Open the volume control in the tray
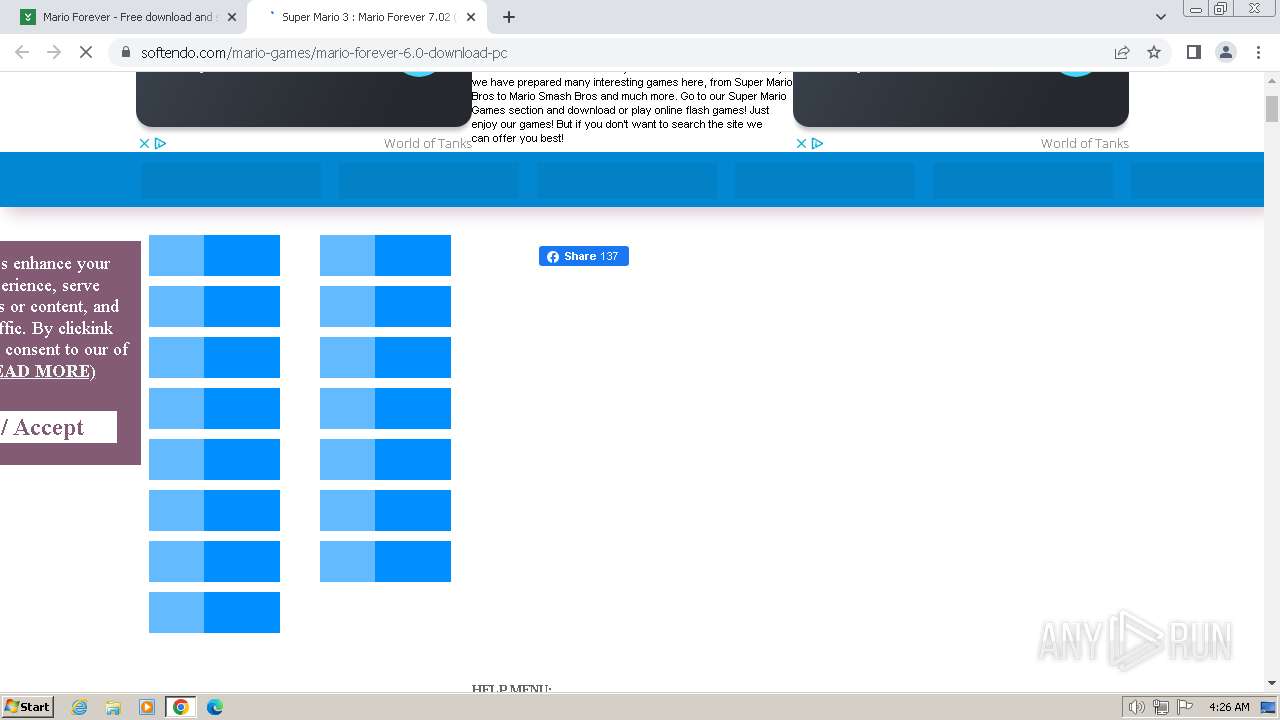Image resolution: width=1280 pixels, height=720 pixels. (x=1136, y=707)
